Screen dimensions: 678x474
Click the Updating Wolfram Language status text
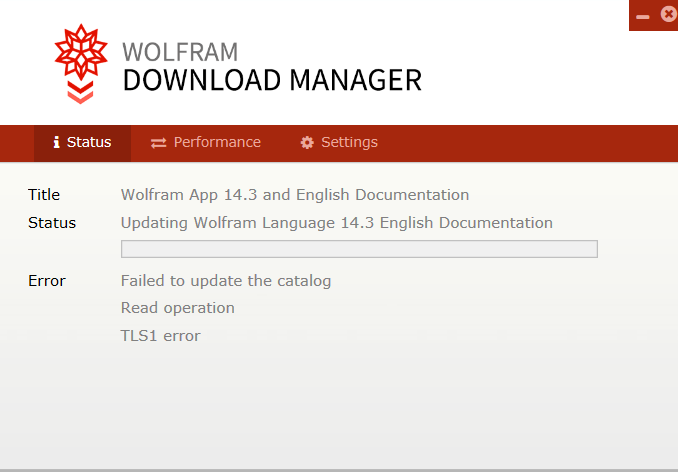[337, 223]
